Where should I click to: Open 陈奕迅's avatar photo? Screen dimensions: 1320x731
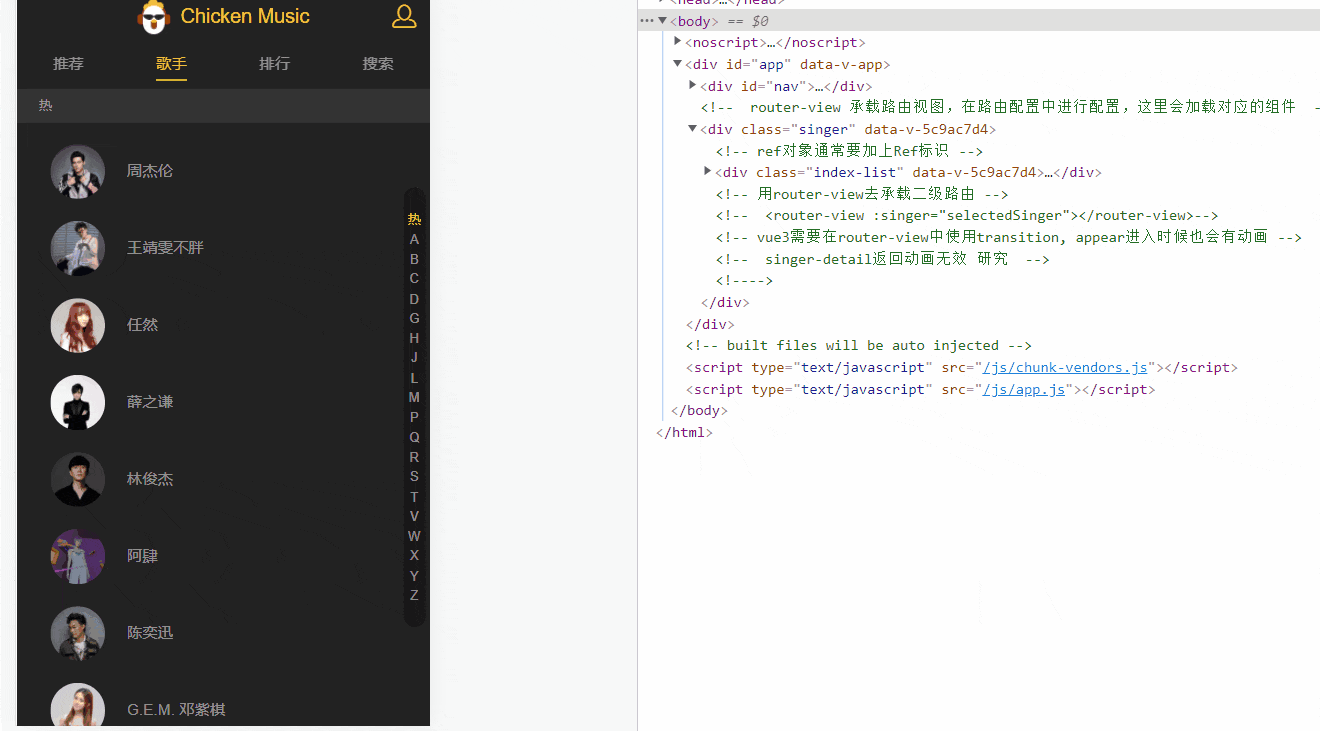pos(78,633)
